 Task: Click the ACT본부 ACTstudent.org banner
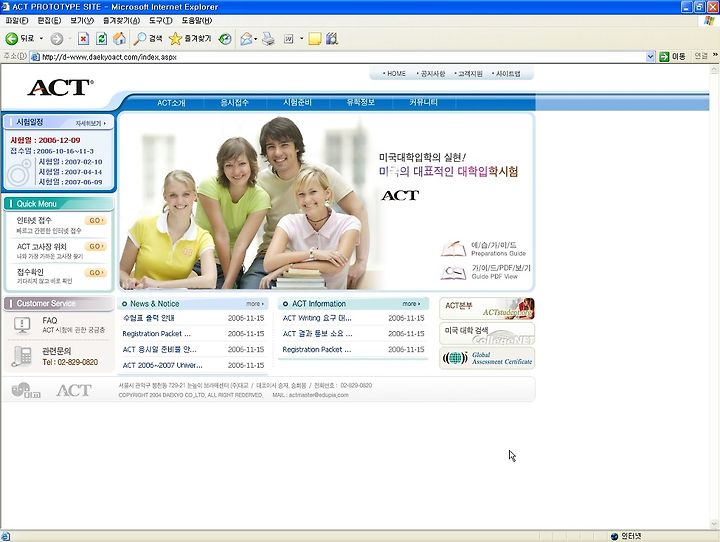coord(487,309)
